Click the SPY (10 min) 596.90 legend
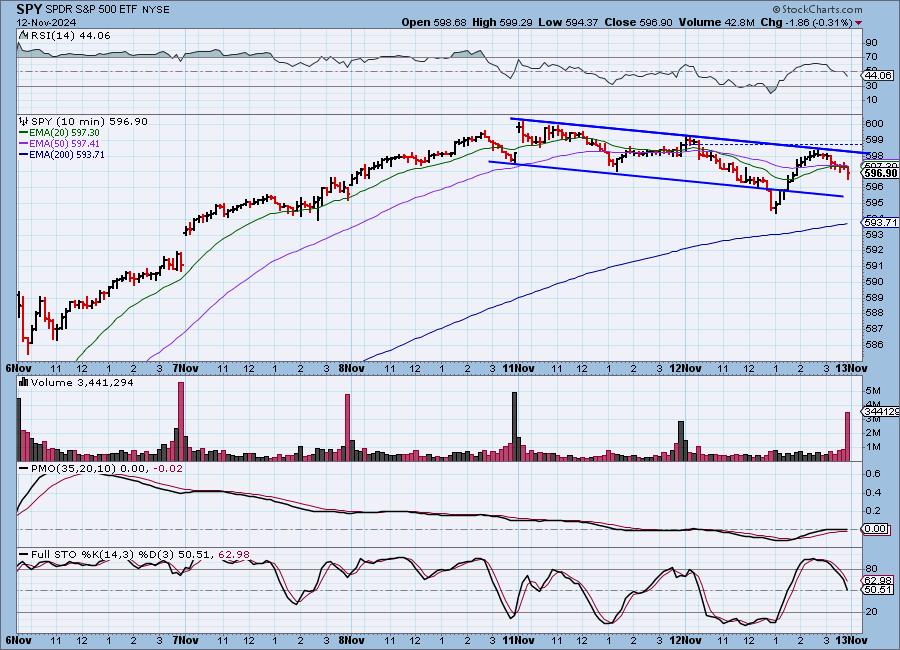 [89, 121]
